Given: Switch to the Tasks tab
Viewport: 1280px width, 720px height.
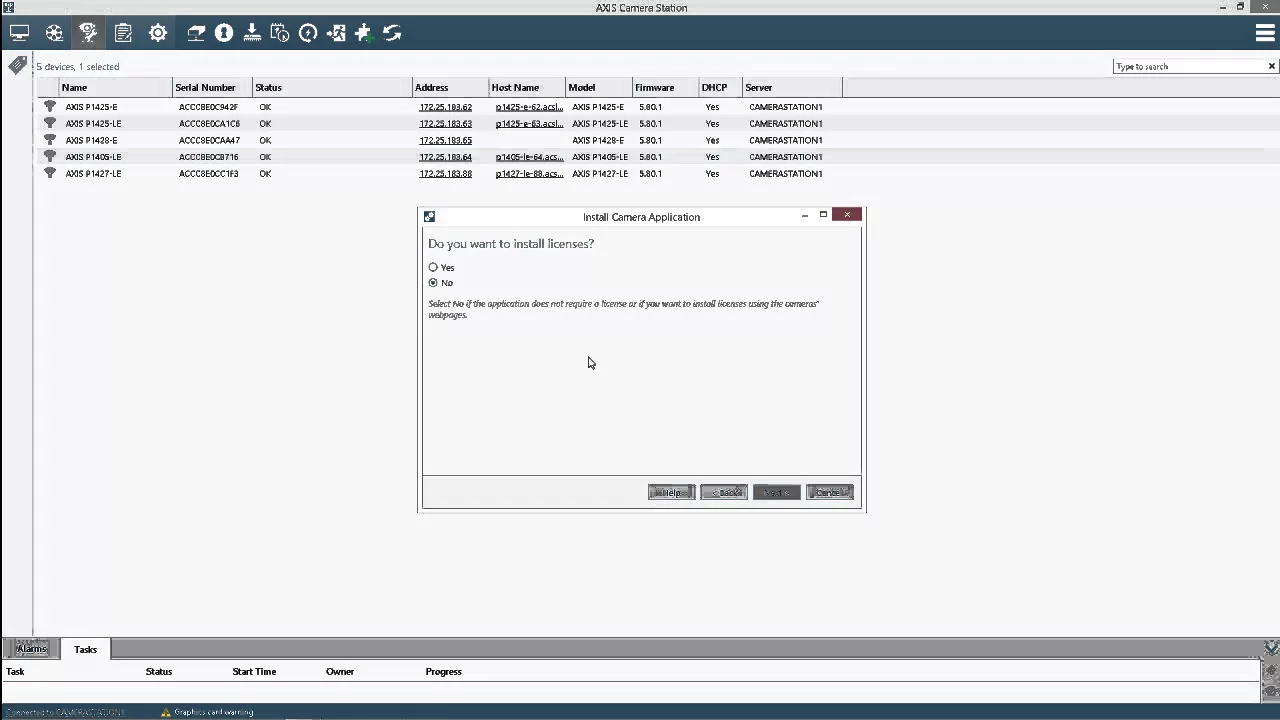Looking at the screenshot, I should (85, 649).
